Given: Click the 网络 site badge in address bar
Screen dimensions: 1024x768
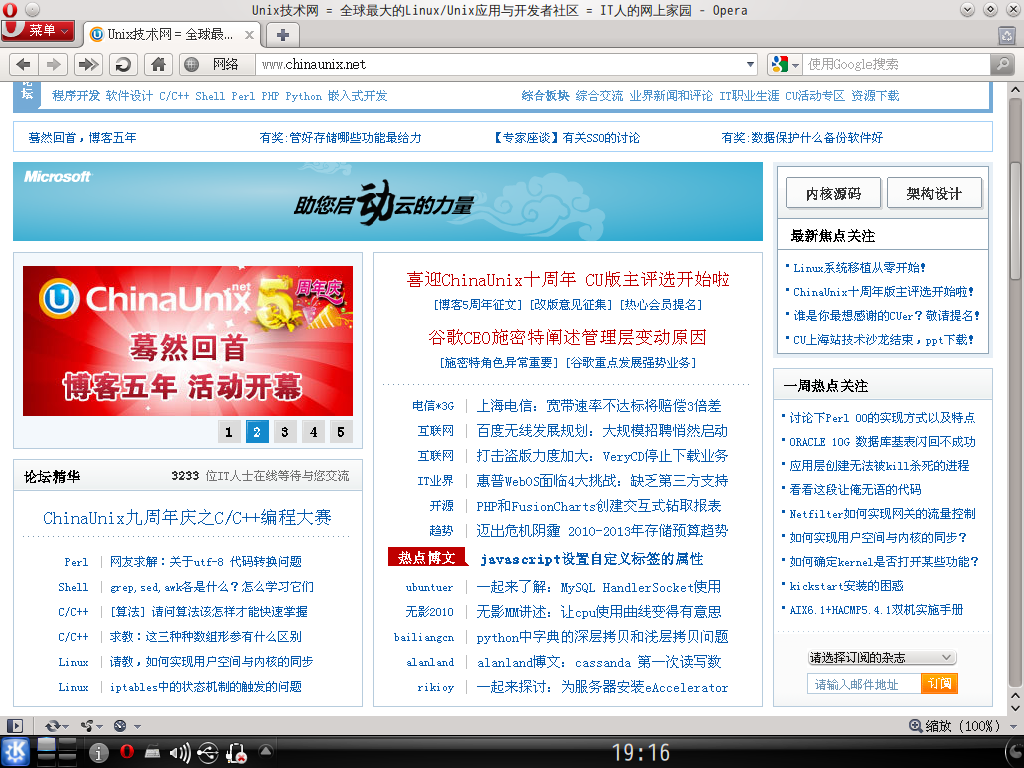Looking at the screenshot, I should click(216, 64).
